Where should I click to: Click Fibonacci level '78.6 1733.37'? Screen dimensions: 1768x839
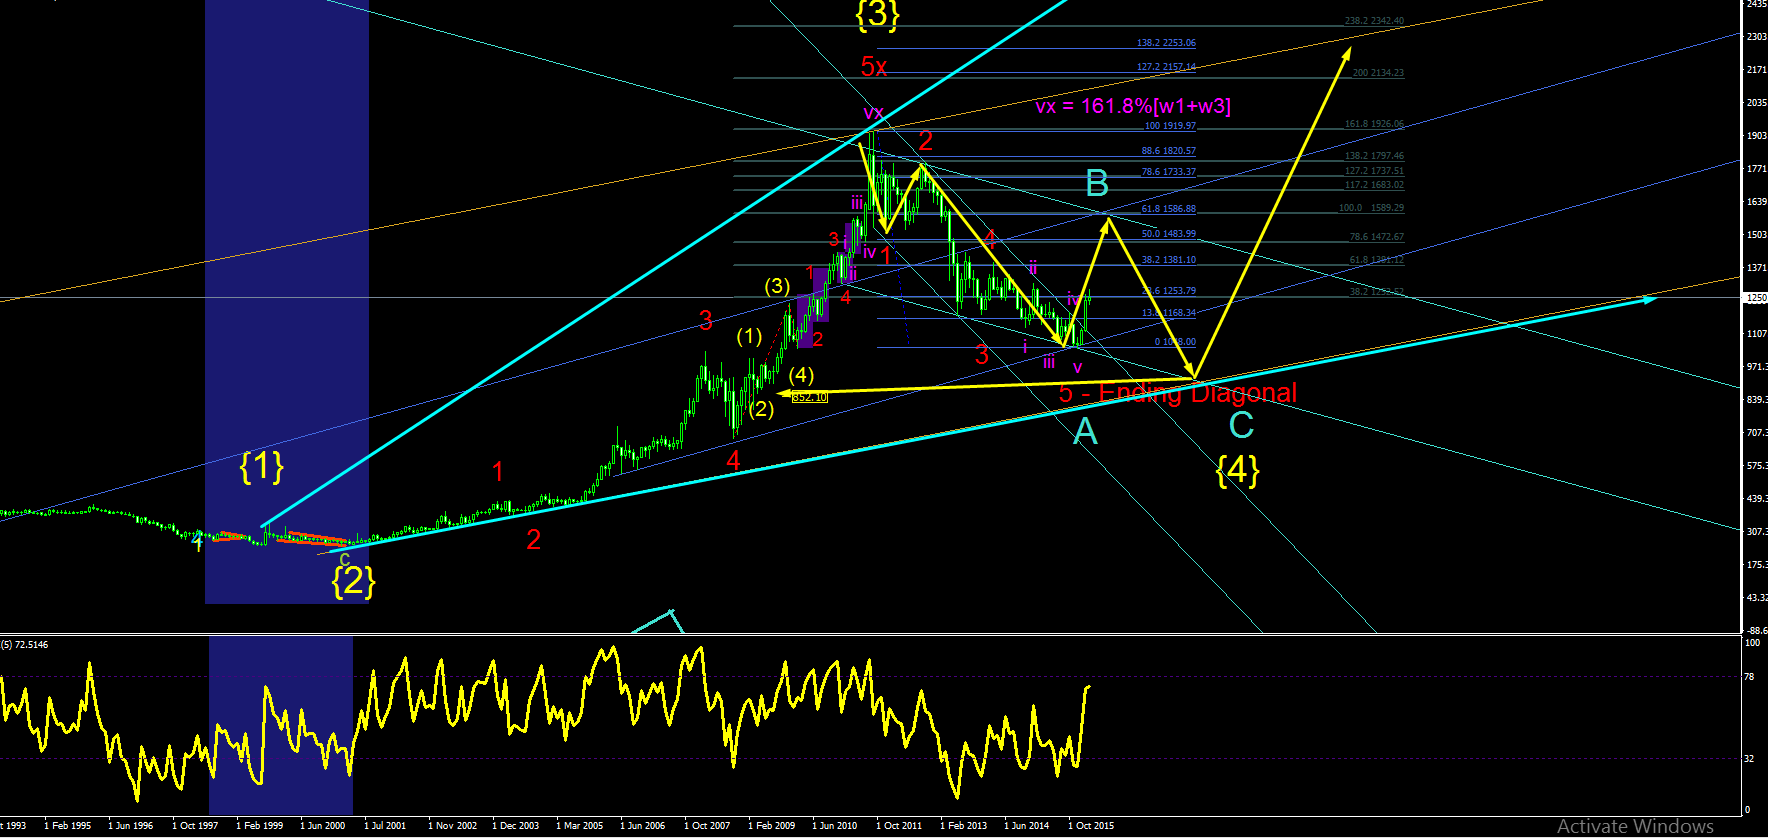pyautogui.click(x=1169, y=172)
